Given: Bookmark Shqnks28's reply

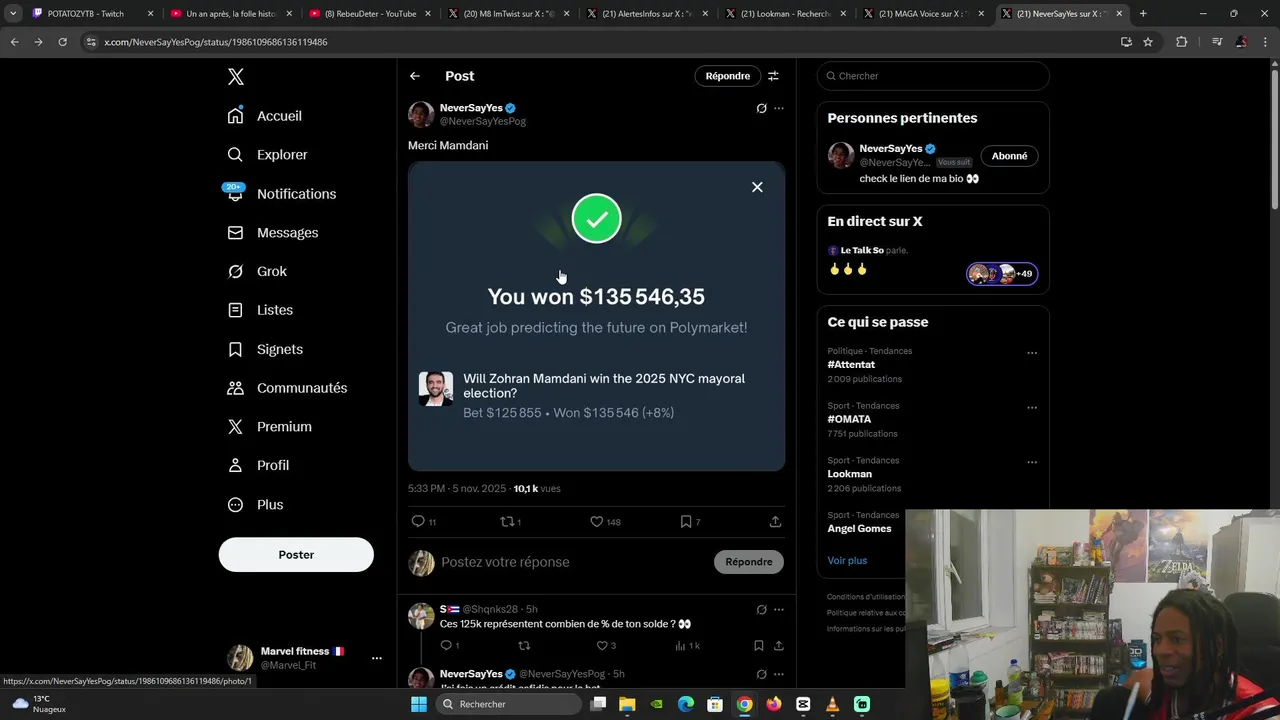Looking at the screenshot, I should 759,646.
